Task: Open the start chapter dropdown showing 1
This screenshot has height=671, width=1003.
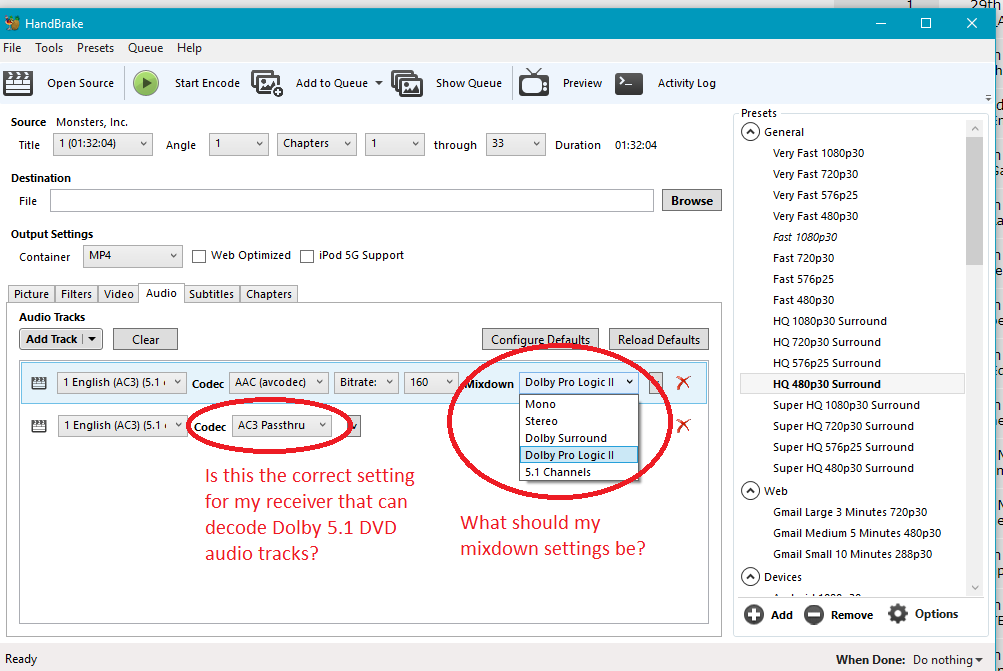Action: point(395,144)
